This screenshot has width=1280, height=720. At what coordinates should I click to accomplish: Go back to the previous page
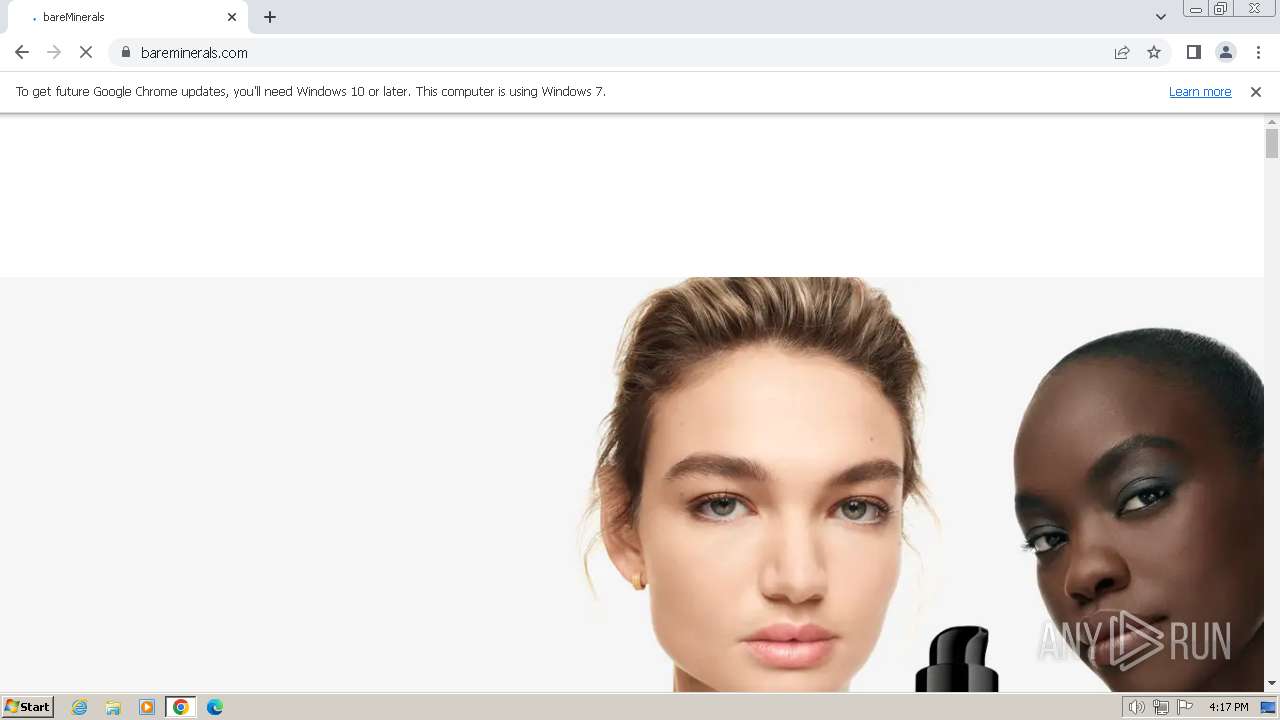pyautogui.click(x=22, y=53)
